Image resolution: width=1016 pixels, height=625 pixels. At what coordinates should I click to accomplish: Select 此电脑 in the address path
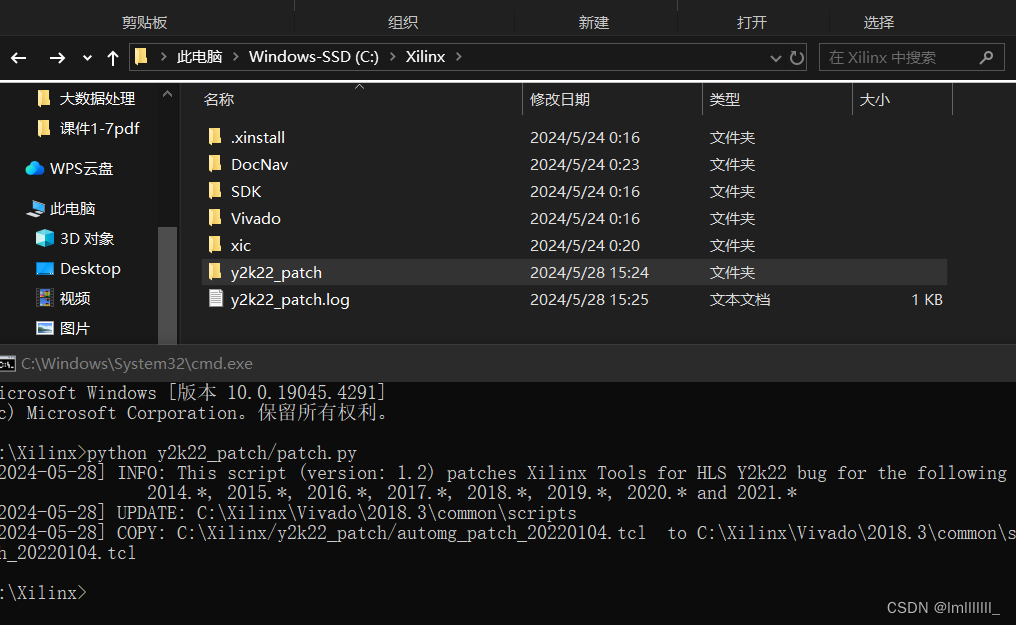click(200, 57)
